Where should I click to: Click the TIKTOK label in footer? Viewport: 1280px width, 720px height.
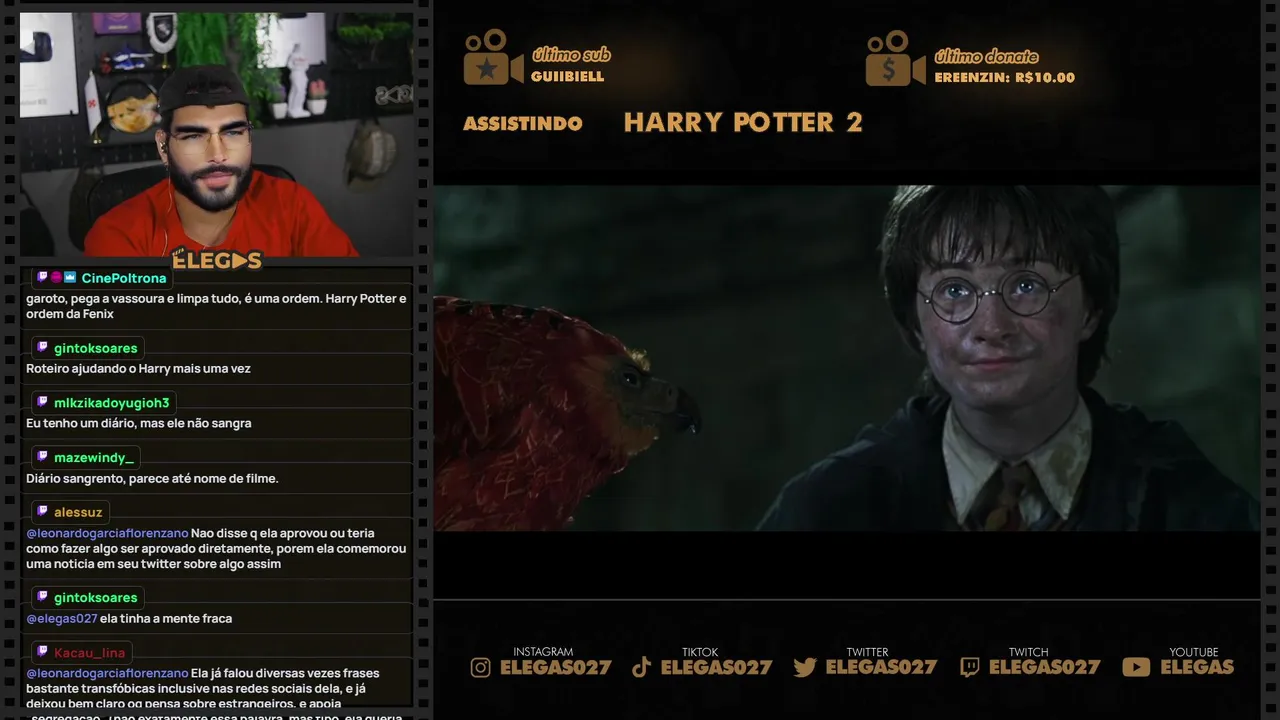[x=700, y=652]
